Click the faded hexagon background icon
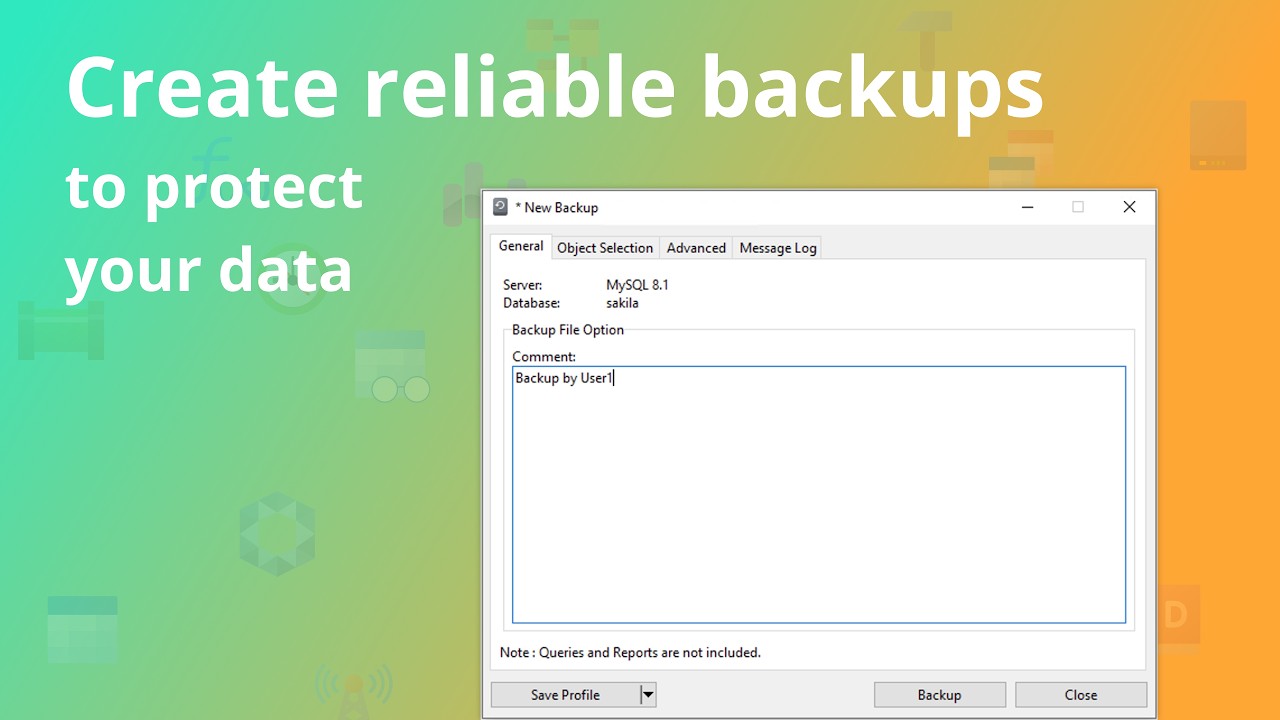The height and width of the screenshot is (720, 1280). pyautogui.click(x=277, y=533)
